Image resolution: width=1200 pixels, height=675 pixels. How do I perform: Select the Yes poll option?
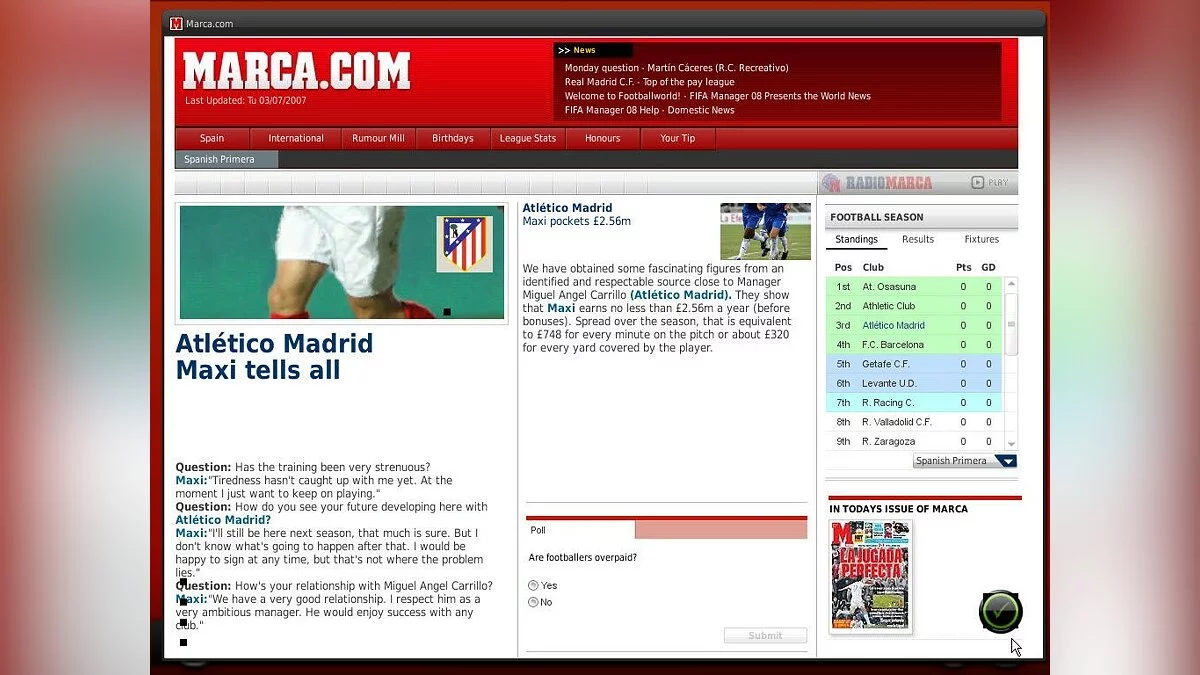534,585
